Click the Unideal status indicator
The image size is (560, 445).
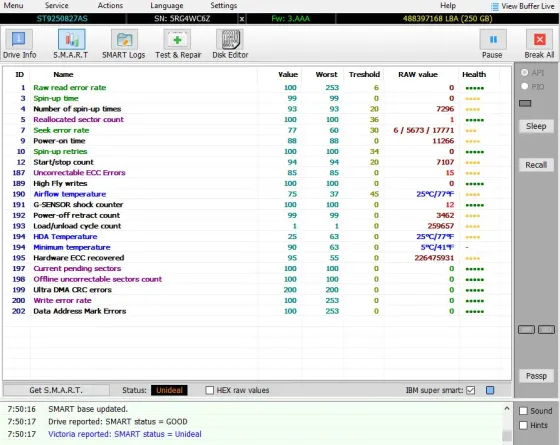point(169,390)
